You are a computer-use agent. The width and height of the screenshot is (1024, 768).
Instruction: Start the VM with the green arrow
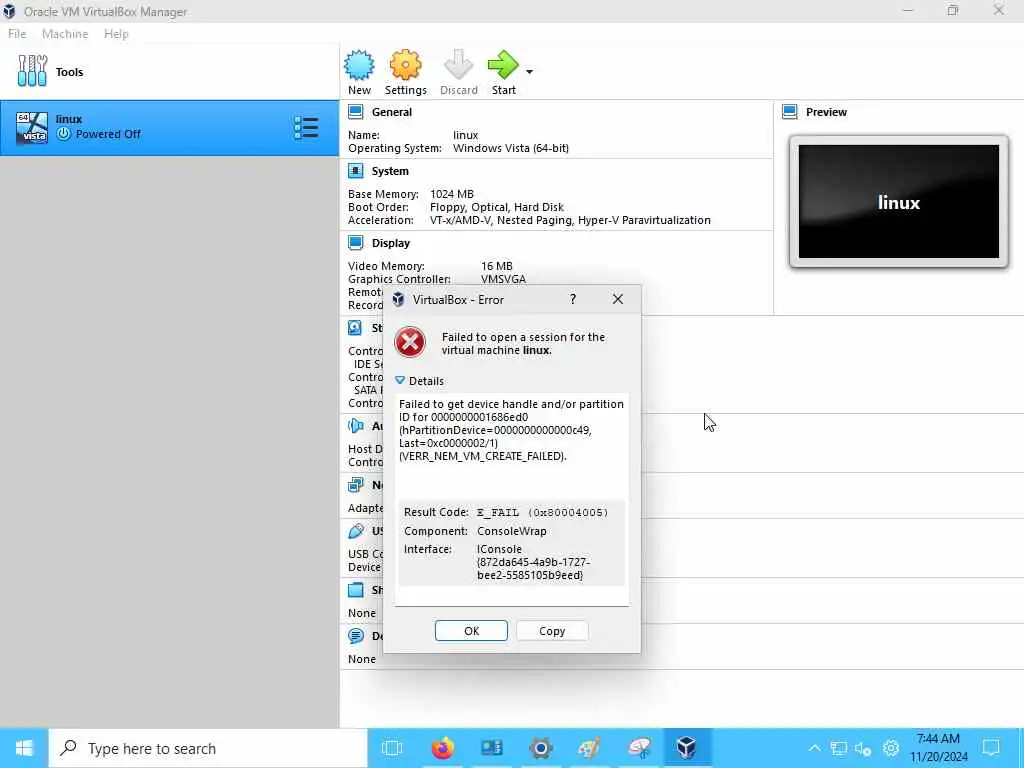tap(502, 65)
